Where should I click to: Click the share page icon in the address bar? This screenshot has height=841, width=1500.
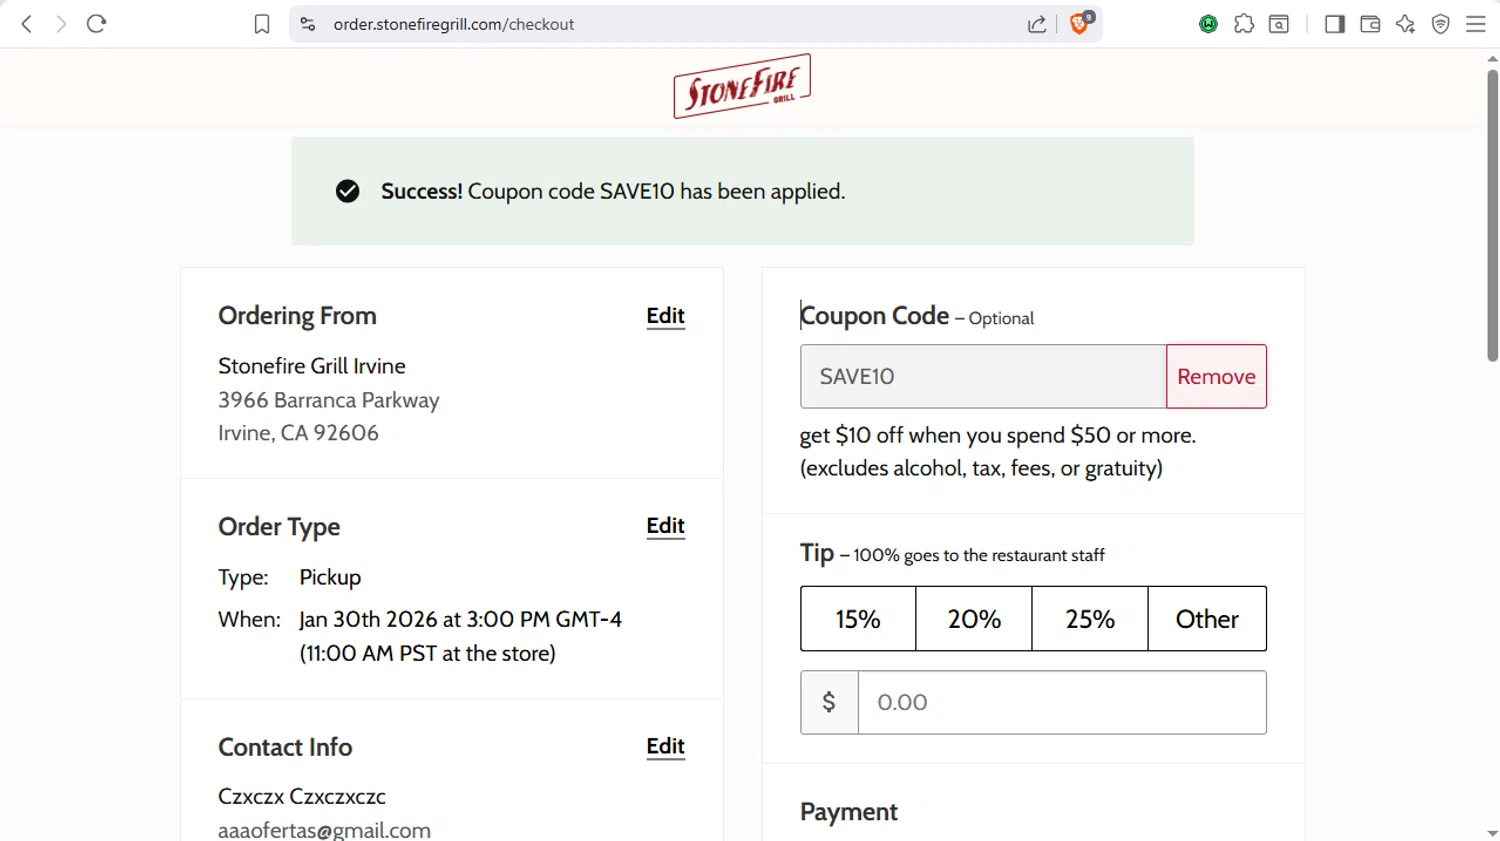coord(1037,24)
